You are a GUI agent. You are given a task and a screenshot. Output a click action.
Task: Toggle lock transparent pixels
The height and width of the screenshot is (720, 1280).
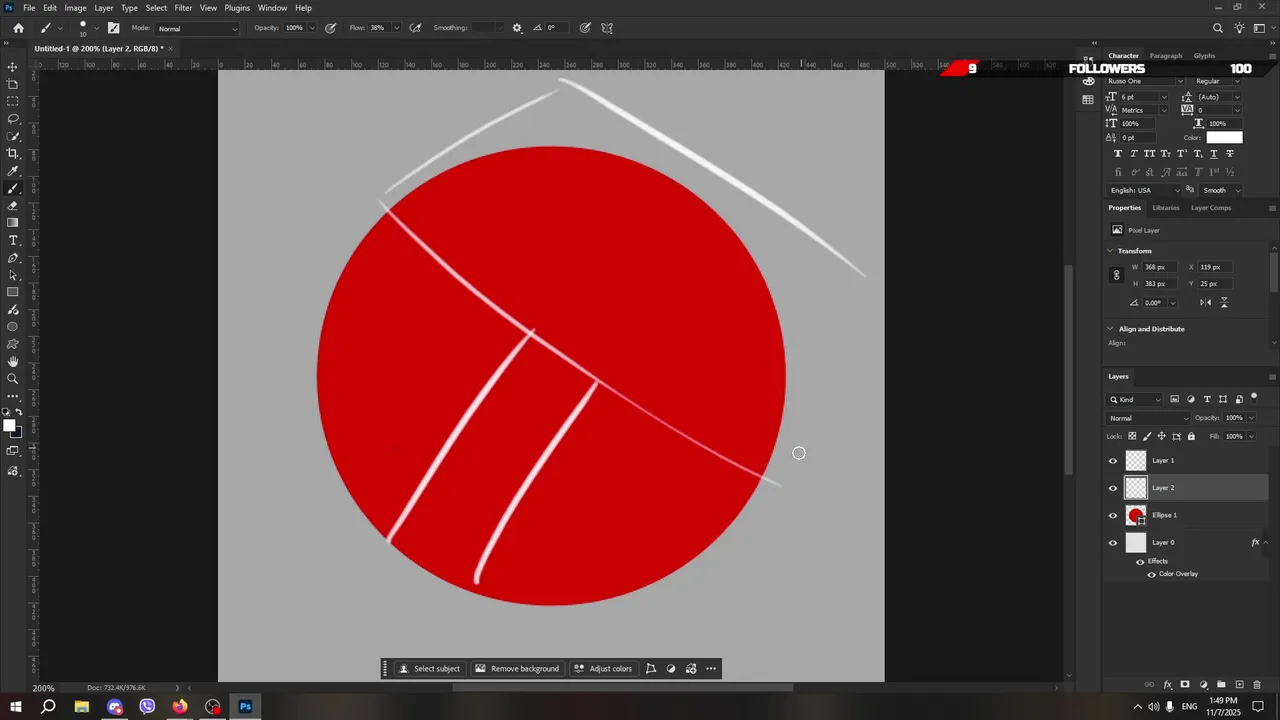[x=1132, y=436]
